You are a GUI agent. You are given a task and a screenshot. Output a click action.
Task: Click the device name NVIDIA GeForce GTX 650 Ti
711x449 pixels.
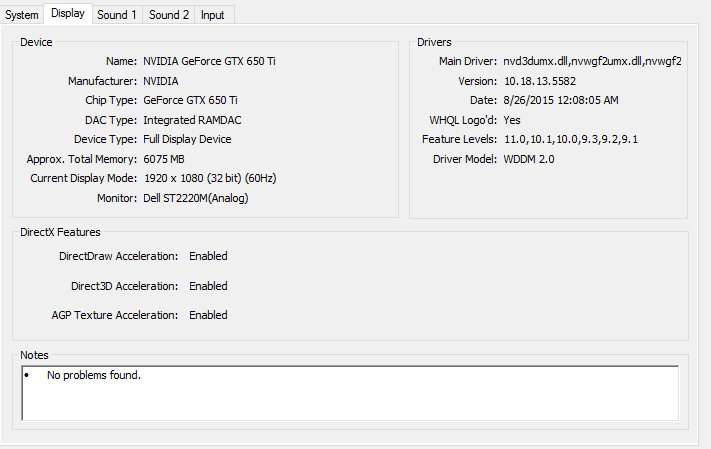pos(209,61)
